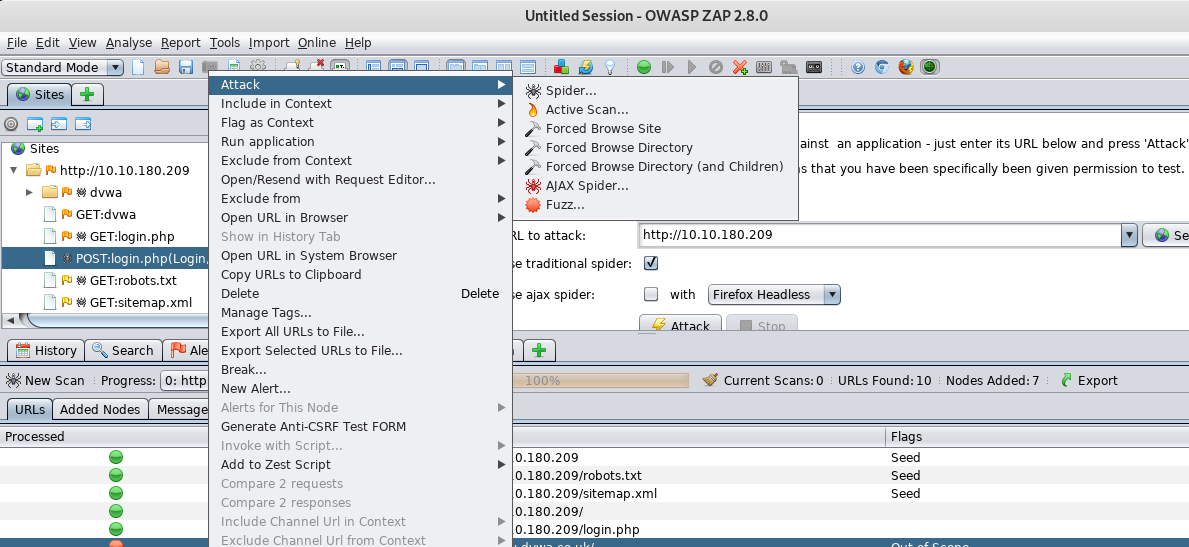Image resolution: width=1189 pixels, height=547 pixels.
Task: Click the Attack button with lightning icon
Action: click(680, 325)
